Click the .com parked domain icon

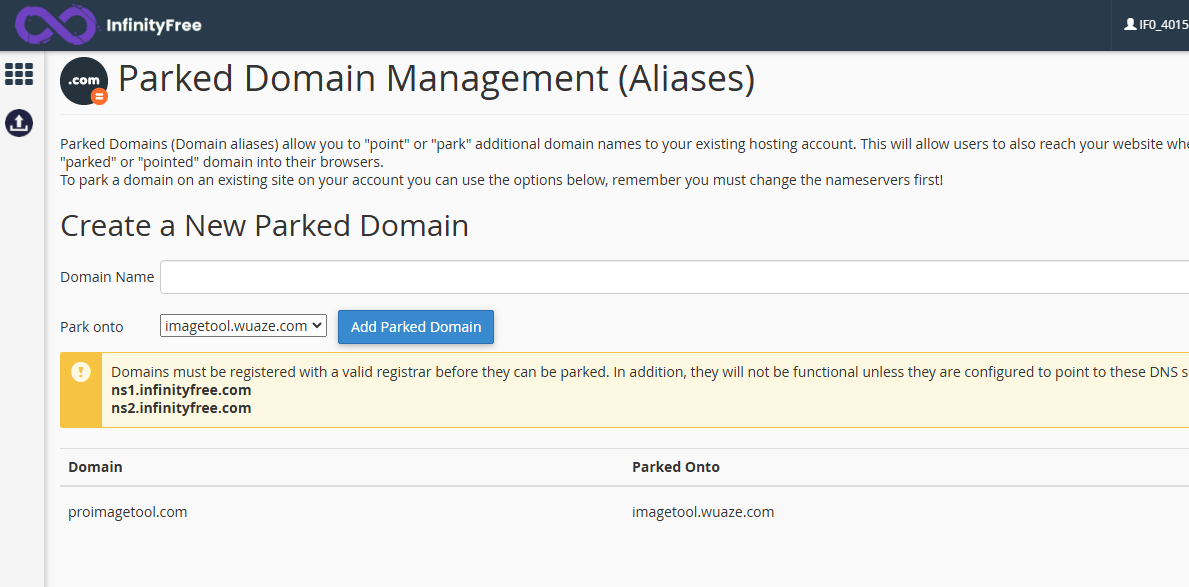(x=83, y=81)
